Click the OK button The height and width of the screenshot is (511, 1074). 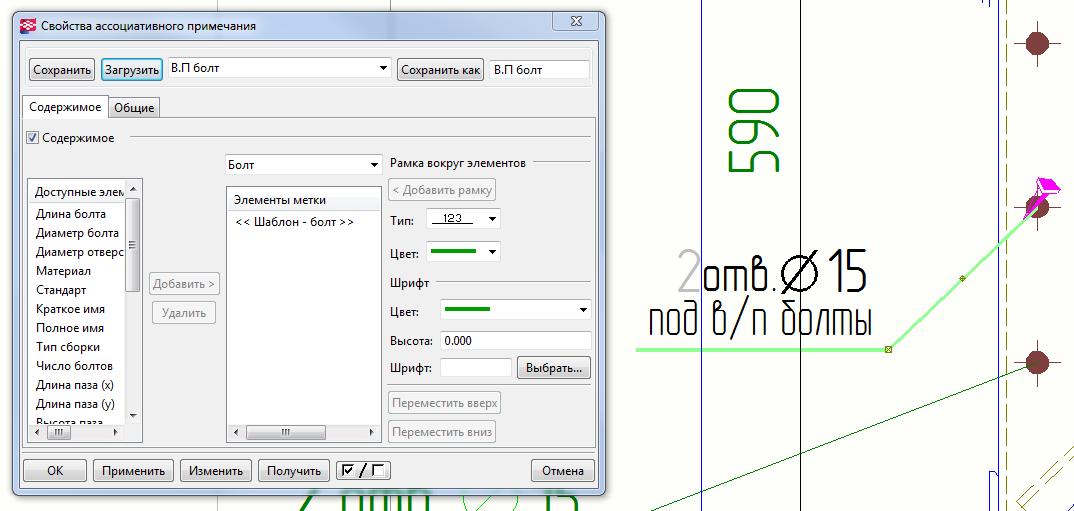pos(55,471)
